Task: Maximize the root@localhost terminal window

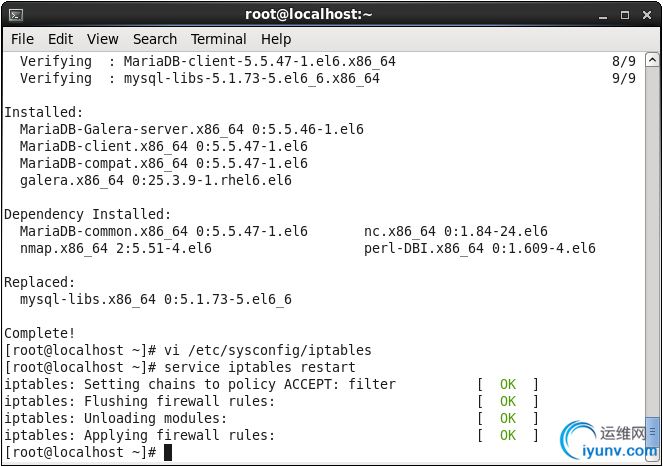Action: pos(625,15)
